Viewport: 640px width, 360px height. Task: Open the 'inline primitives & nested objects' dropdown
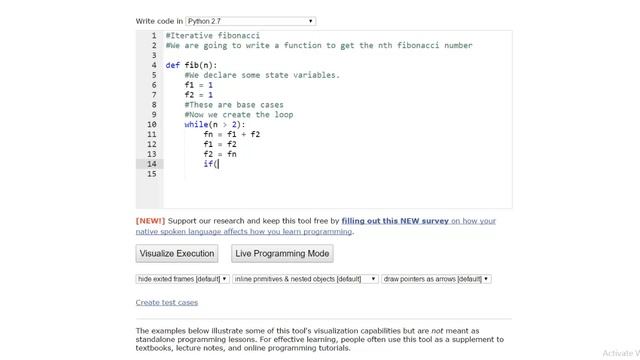click(x=305, y=279)
